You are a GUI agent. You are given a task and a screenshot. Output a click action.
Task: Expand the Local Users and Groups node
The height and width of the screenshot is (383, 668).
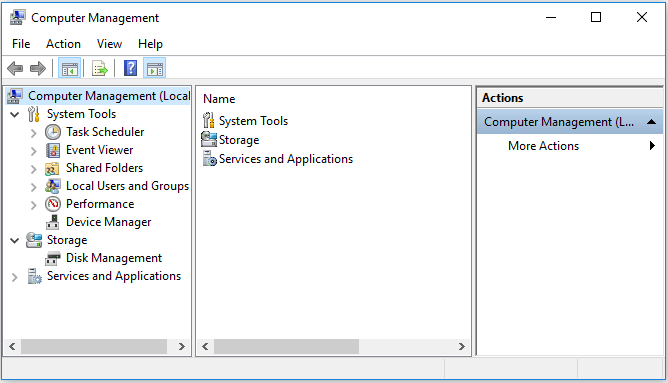click(34, 187)
